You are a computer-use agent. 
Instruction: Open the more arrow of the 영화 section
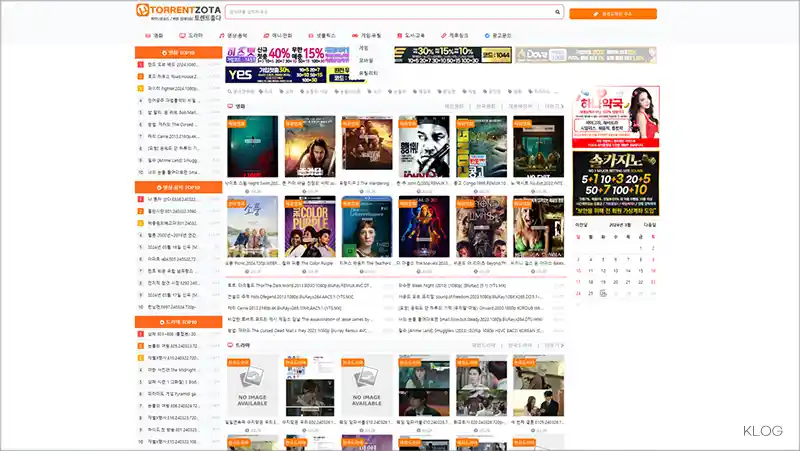[x=554, y=106]
